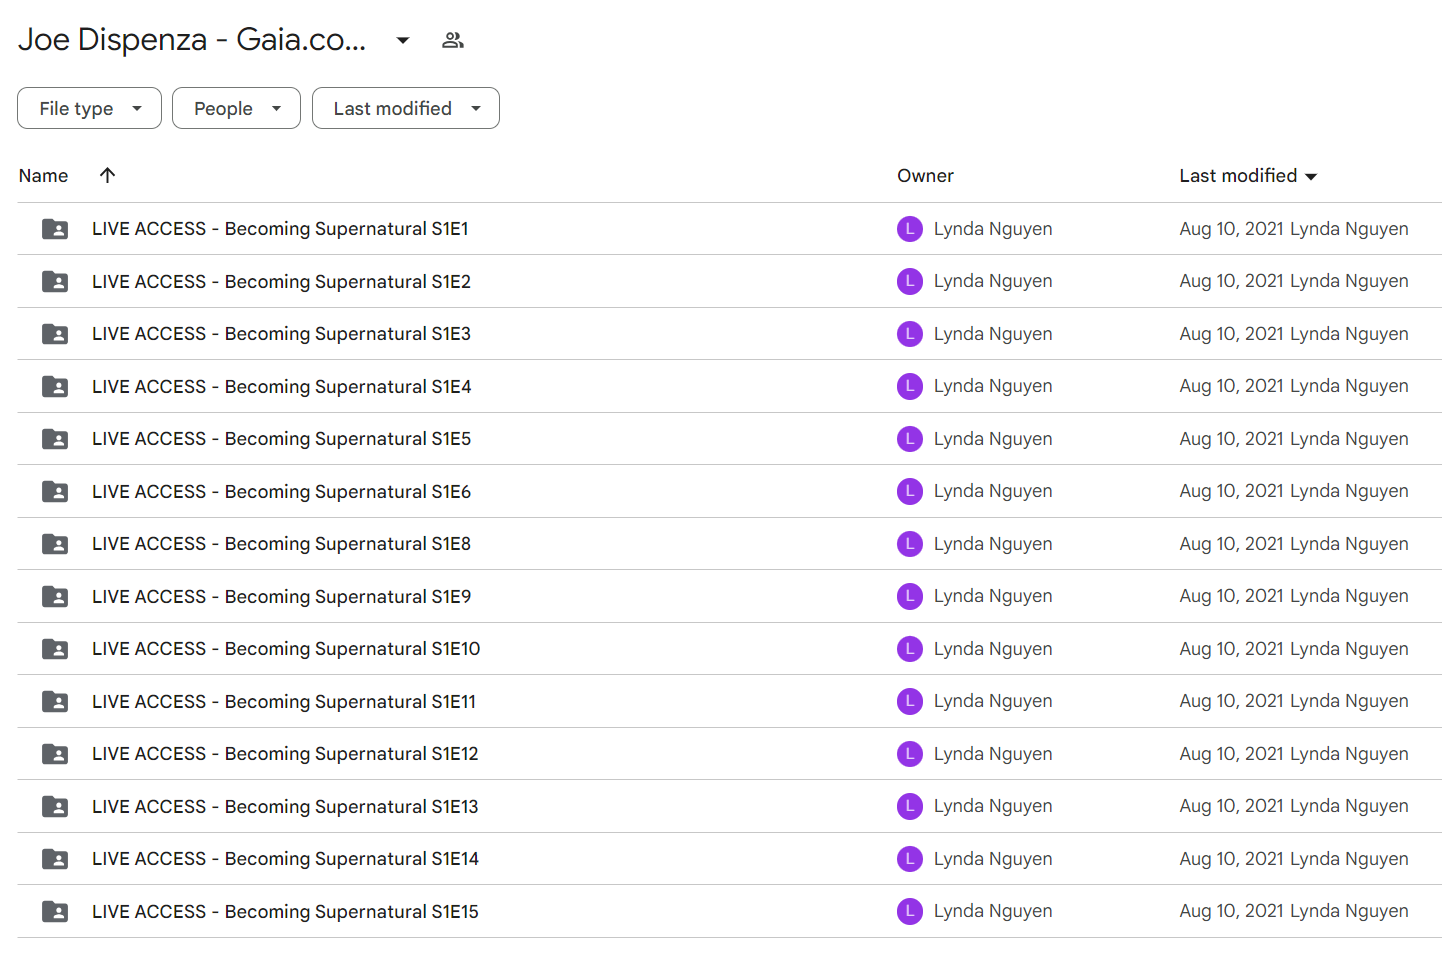Sort by the Name column header
The image size is (1442, 970).
44,176
